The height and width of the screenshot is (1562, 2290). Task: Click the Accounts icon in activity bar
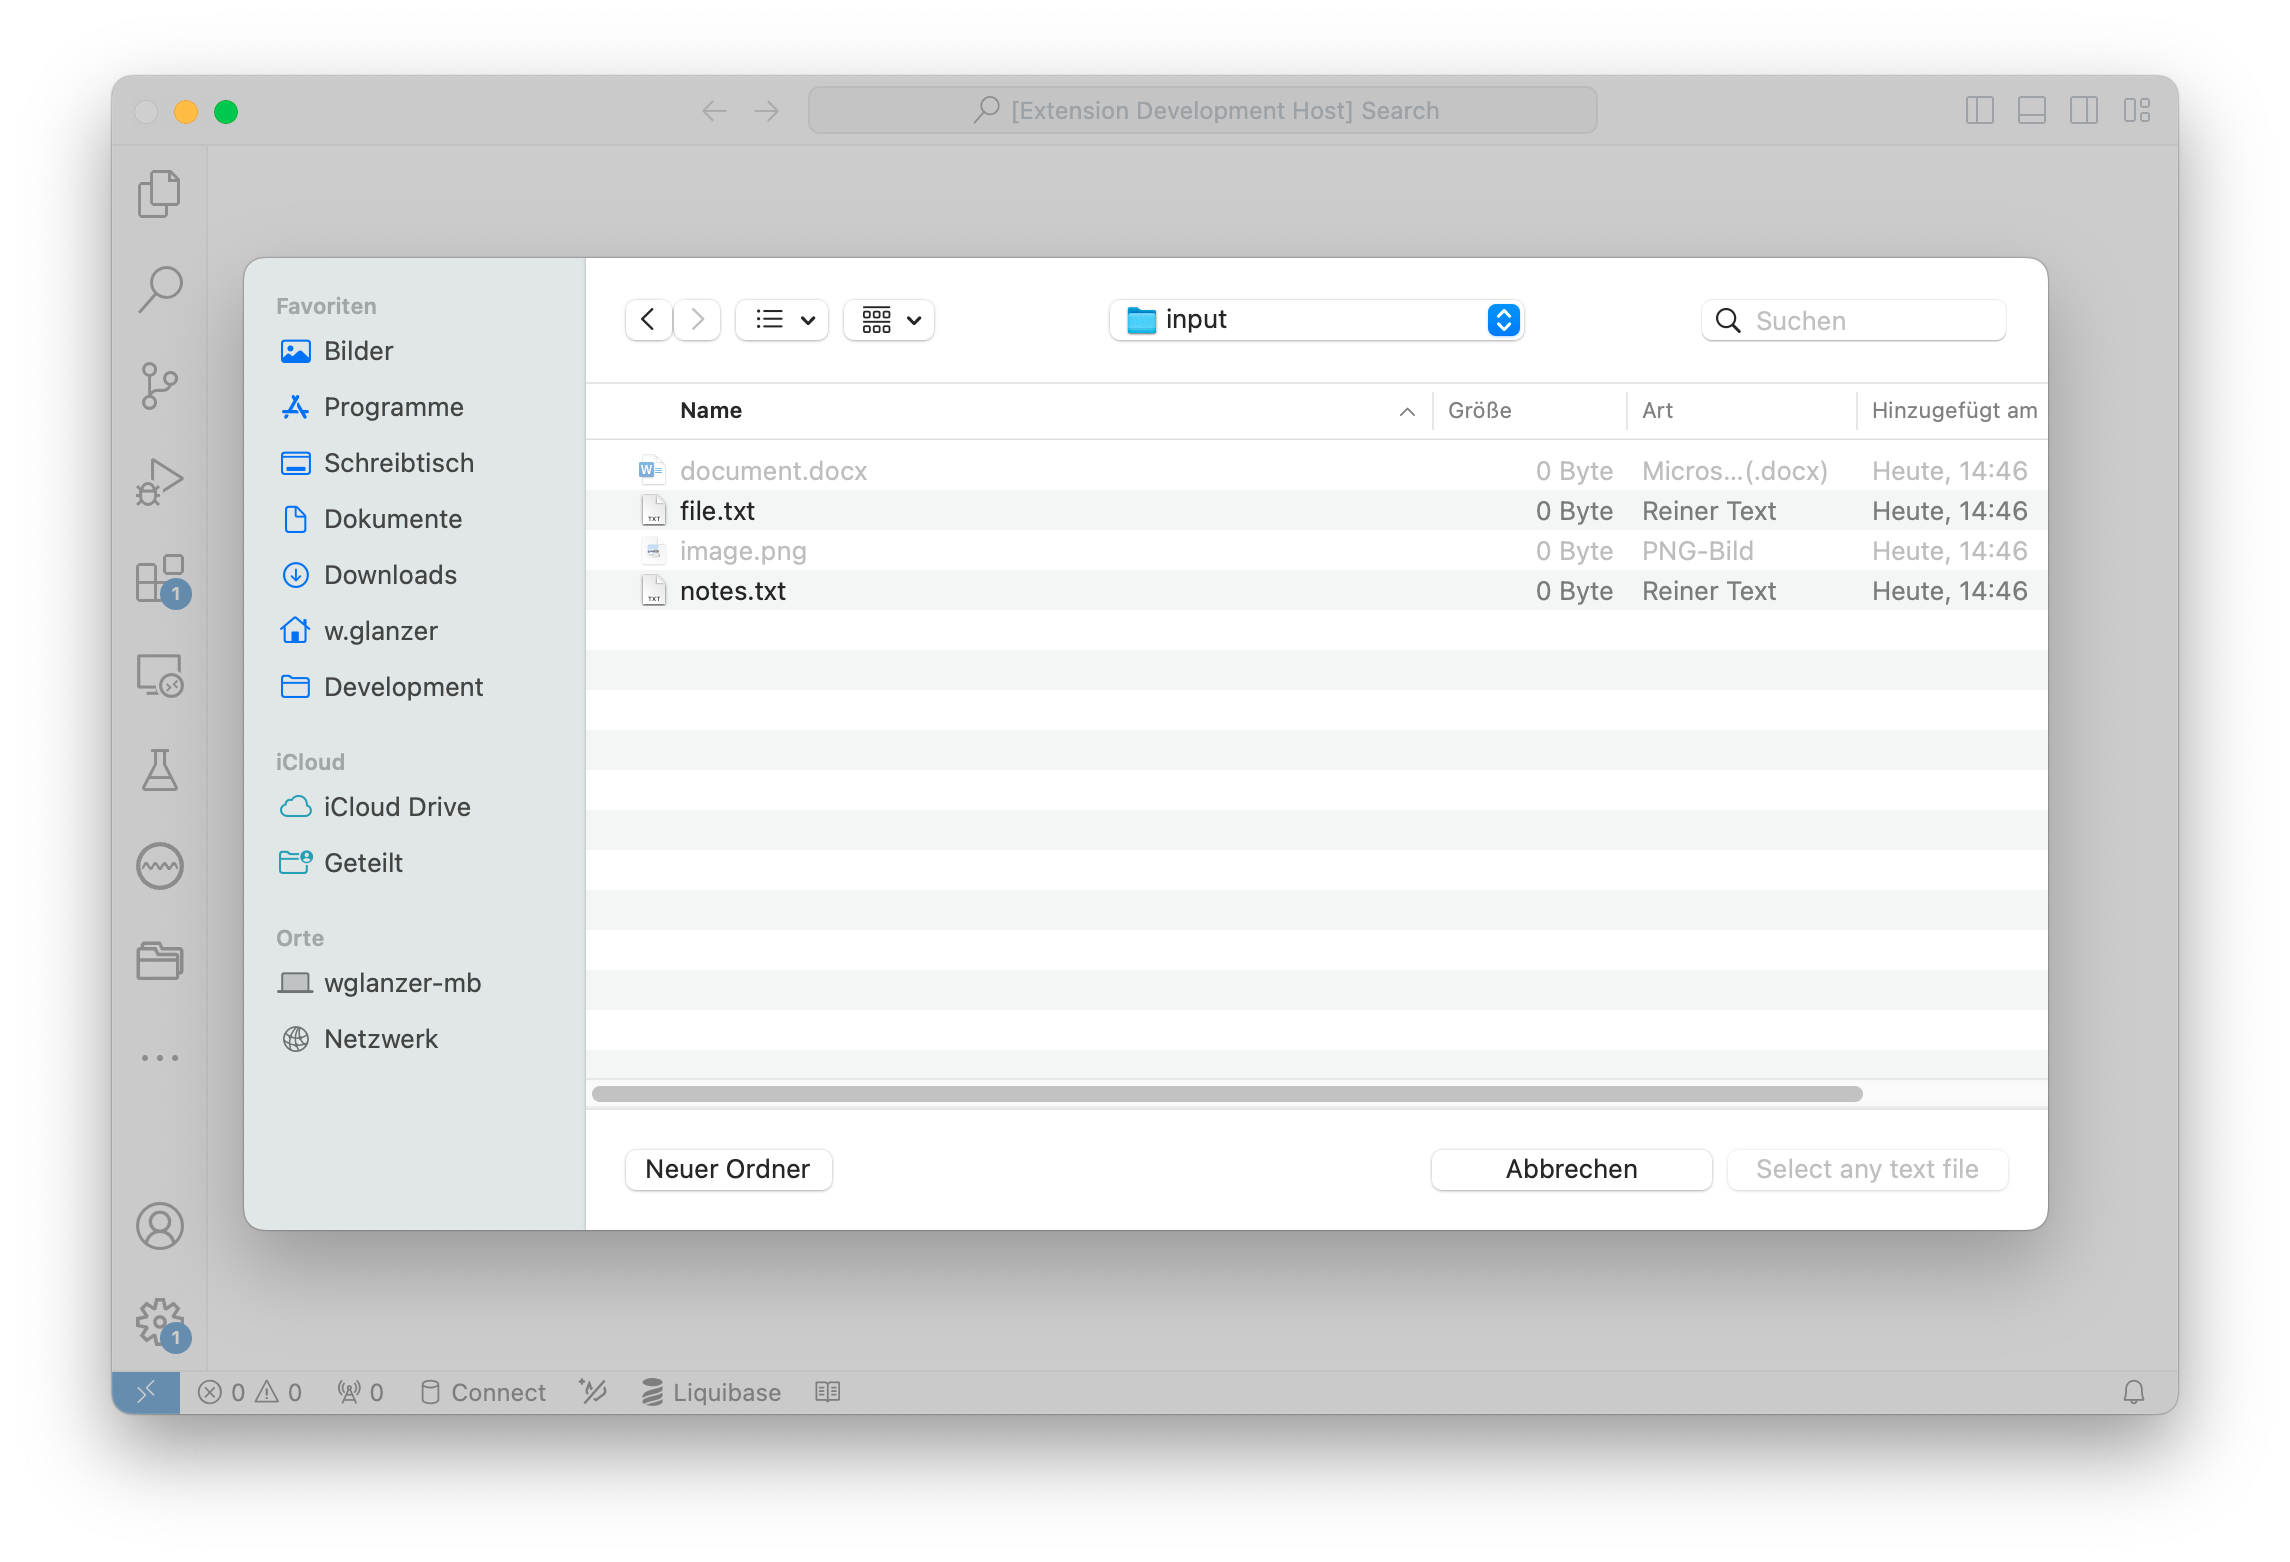click(x=159, y=1226)
